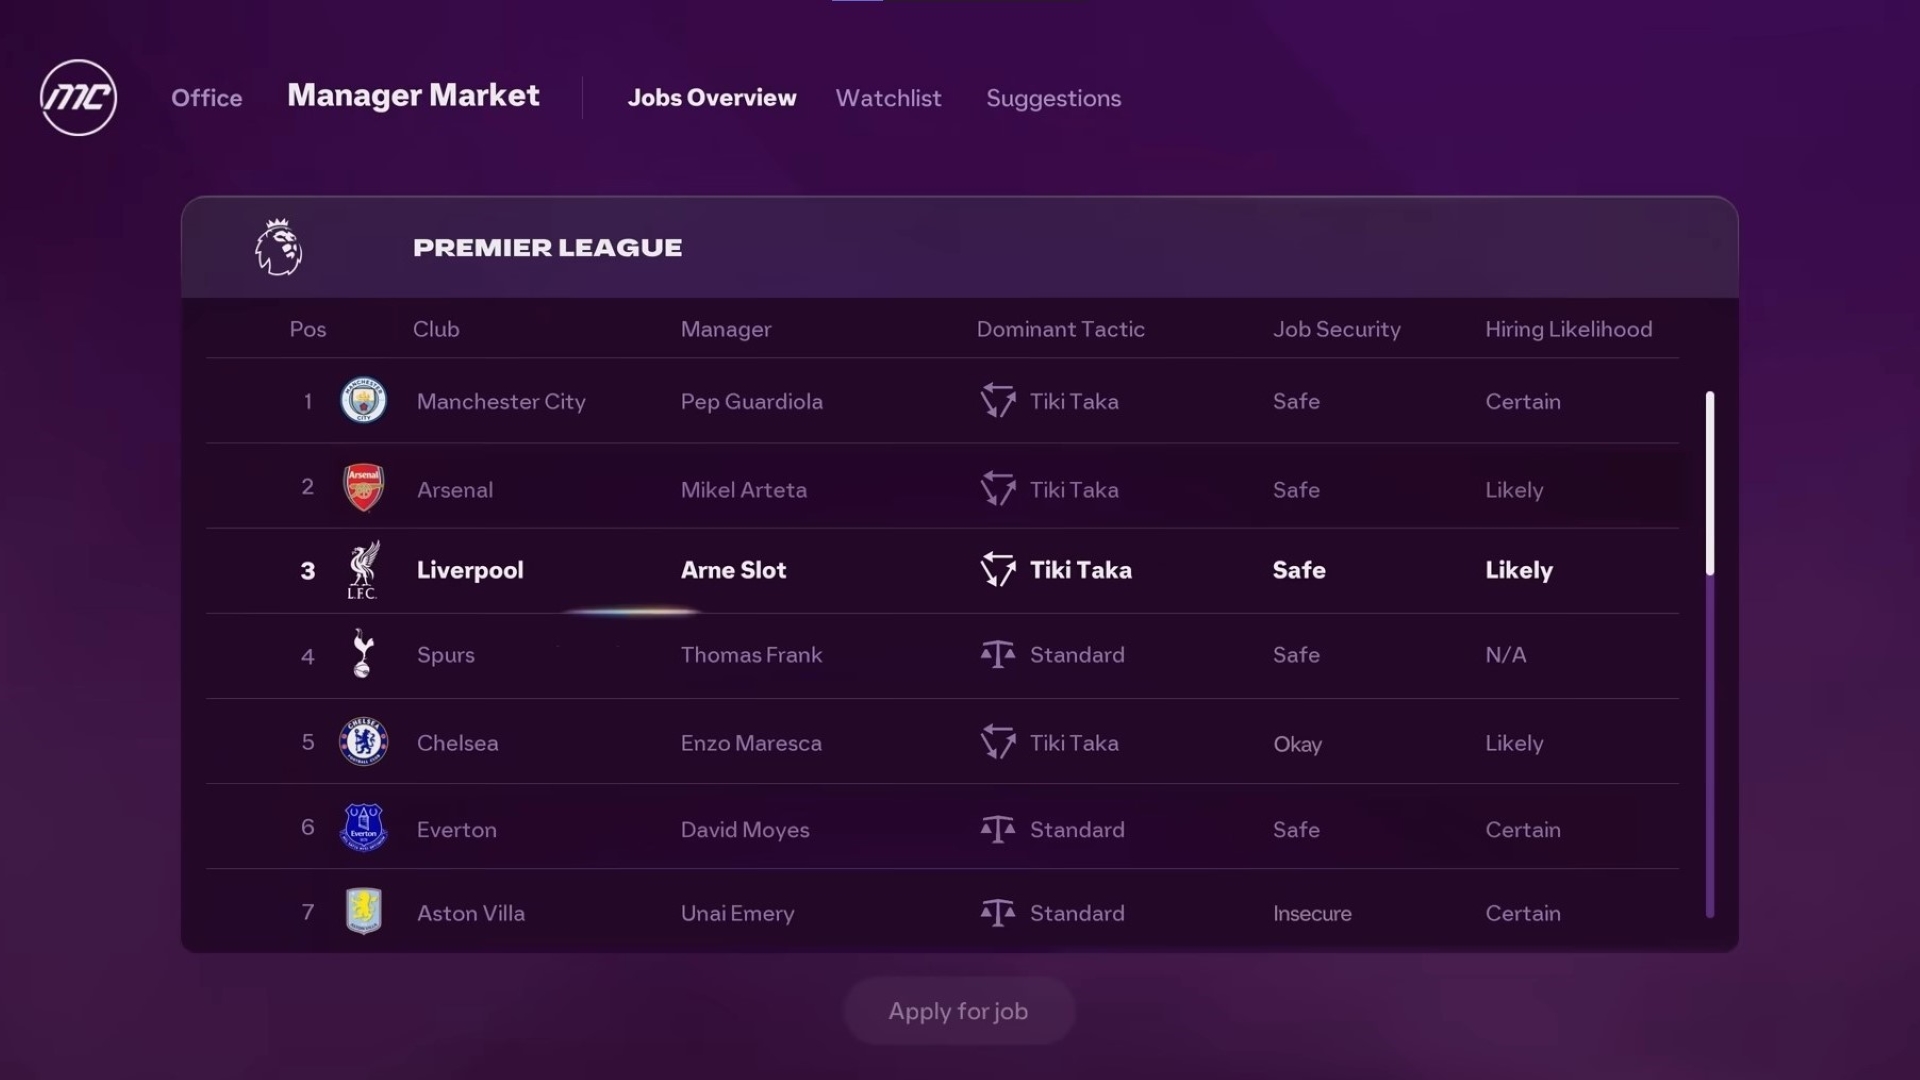Click the Premier League heading text
The image size is (1920, 1080).
547,248
